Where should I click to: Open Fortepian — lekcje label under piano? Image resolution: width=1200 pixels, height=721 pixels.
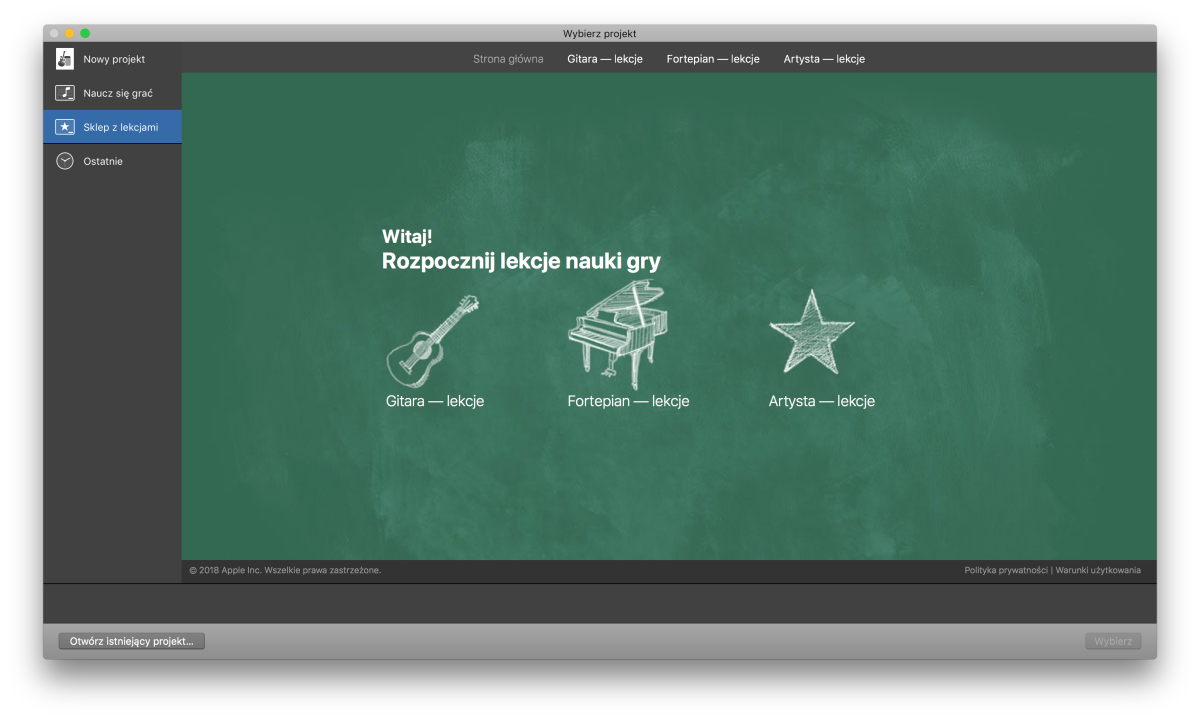click(628, 401)
